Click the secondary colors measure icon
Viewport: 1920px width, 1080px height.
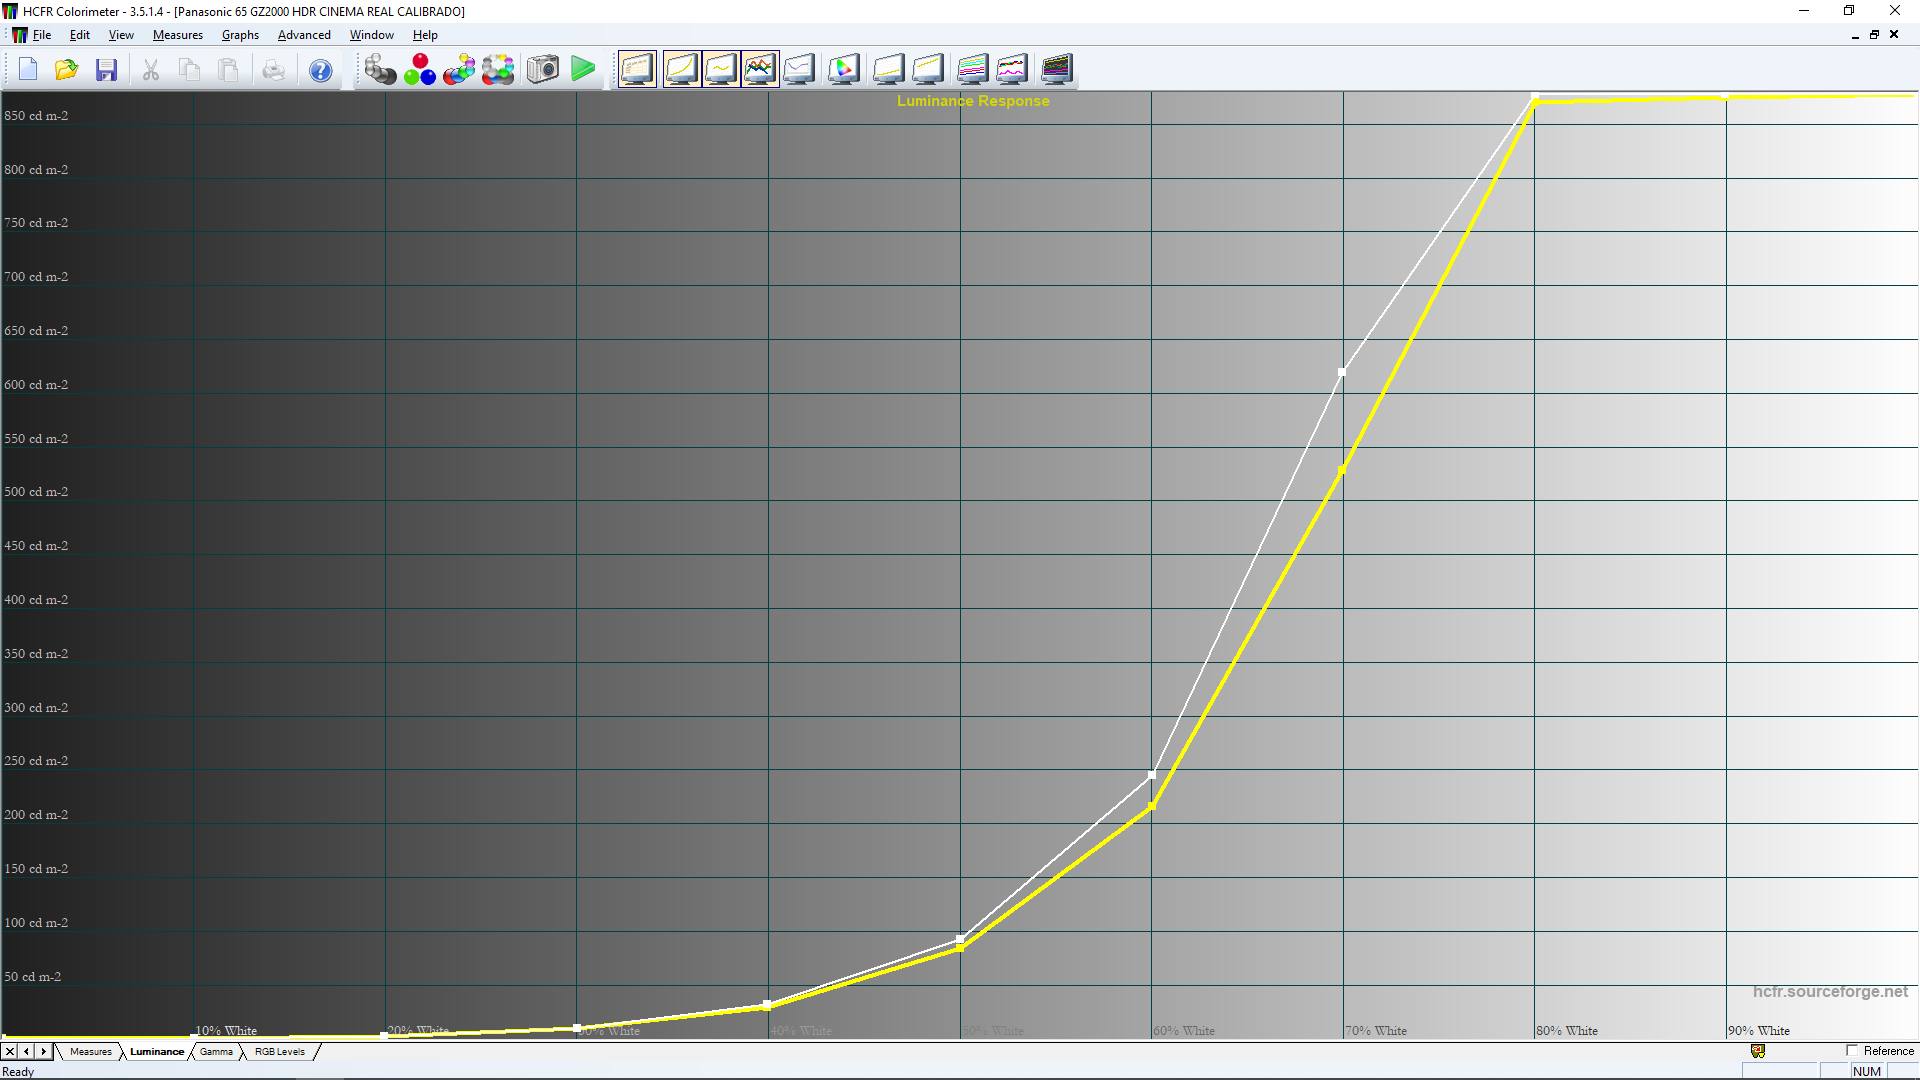[x=459, y=69]
